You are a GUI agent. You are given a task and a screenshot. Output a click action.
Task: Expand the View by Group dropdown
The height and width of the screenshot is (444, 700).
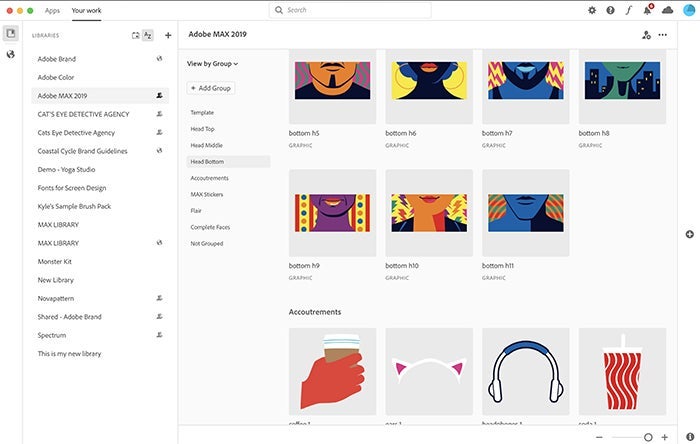point(212,64)
